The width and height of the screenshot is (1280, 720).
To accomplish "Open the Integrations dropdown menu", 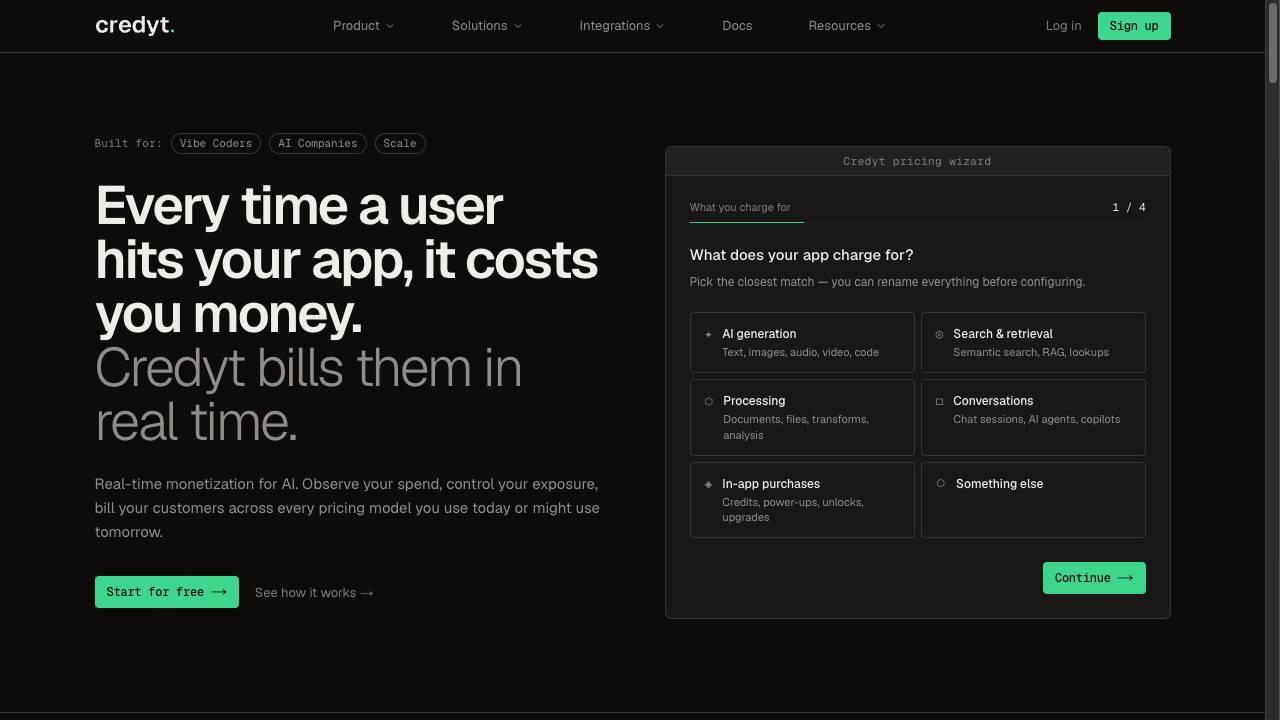I will point(621,26).
